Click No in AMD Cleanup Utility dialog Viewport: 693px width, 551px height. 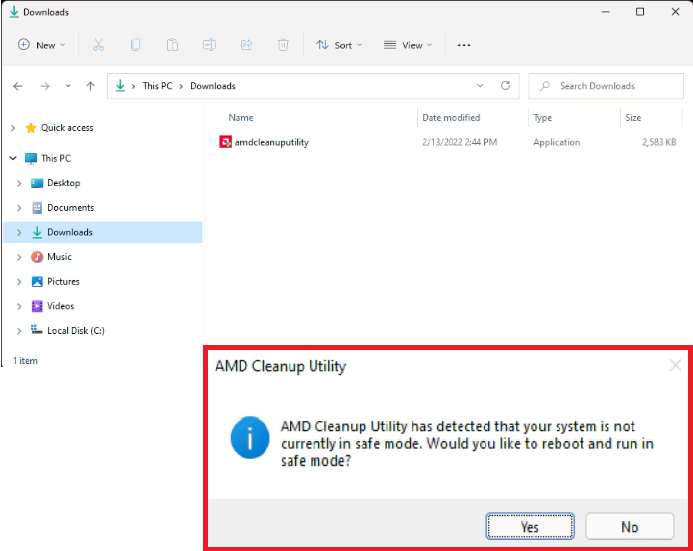(629, 526)
